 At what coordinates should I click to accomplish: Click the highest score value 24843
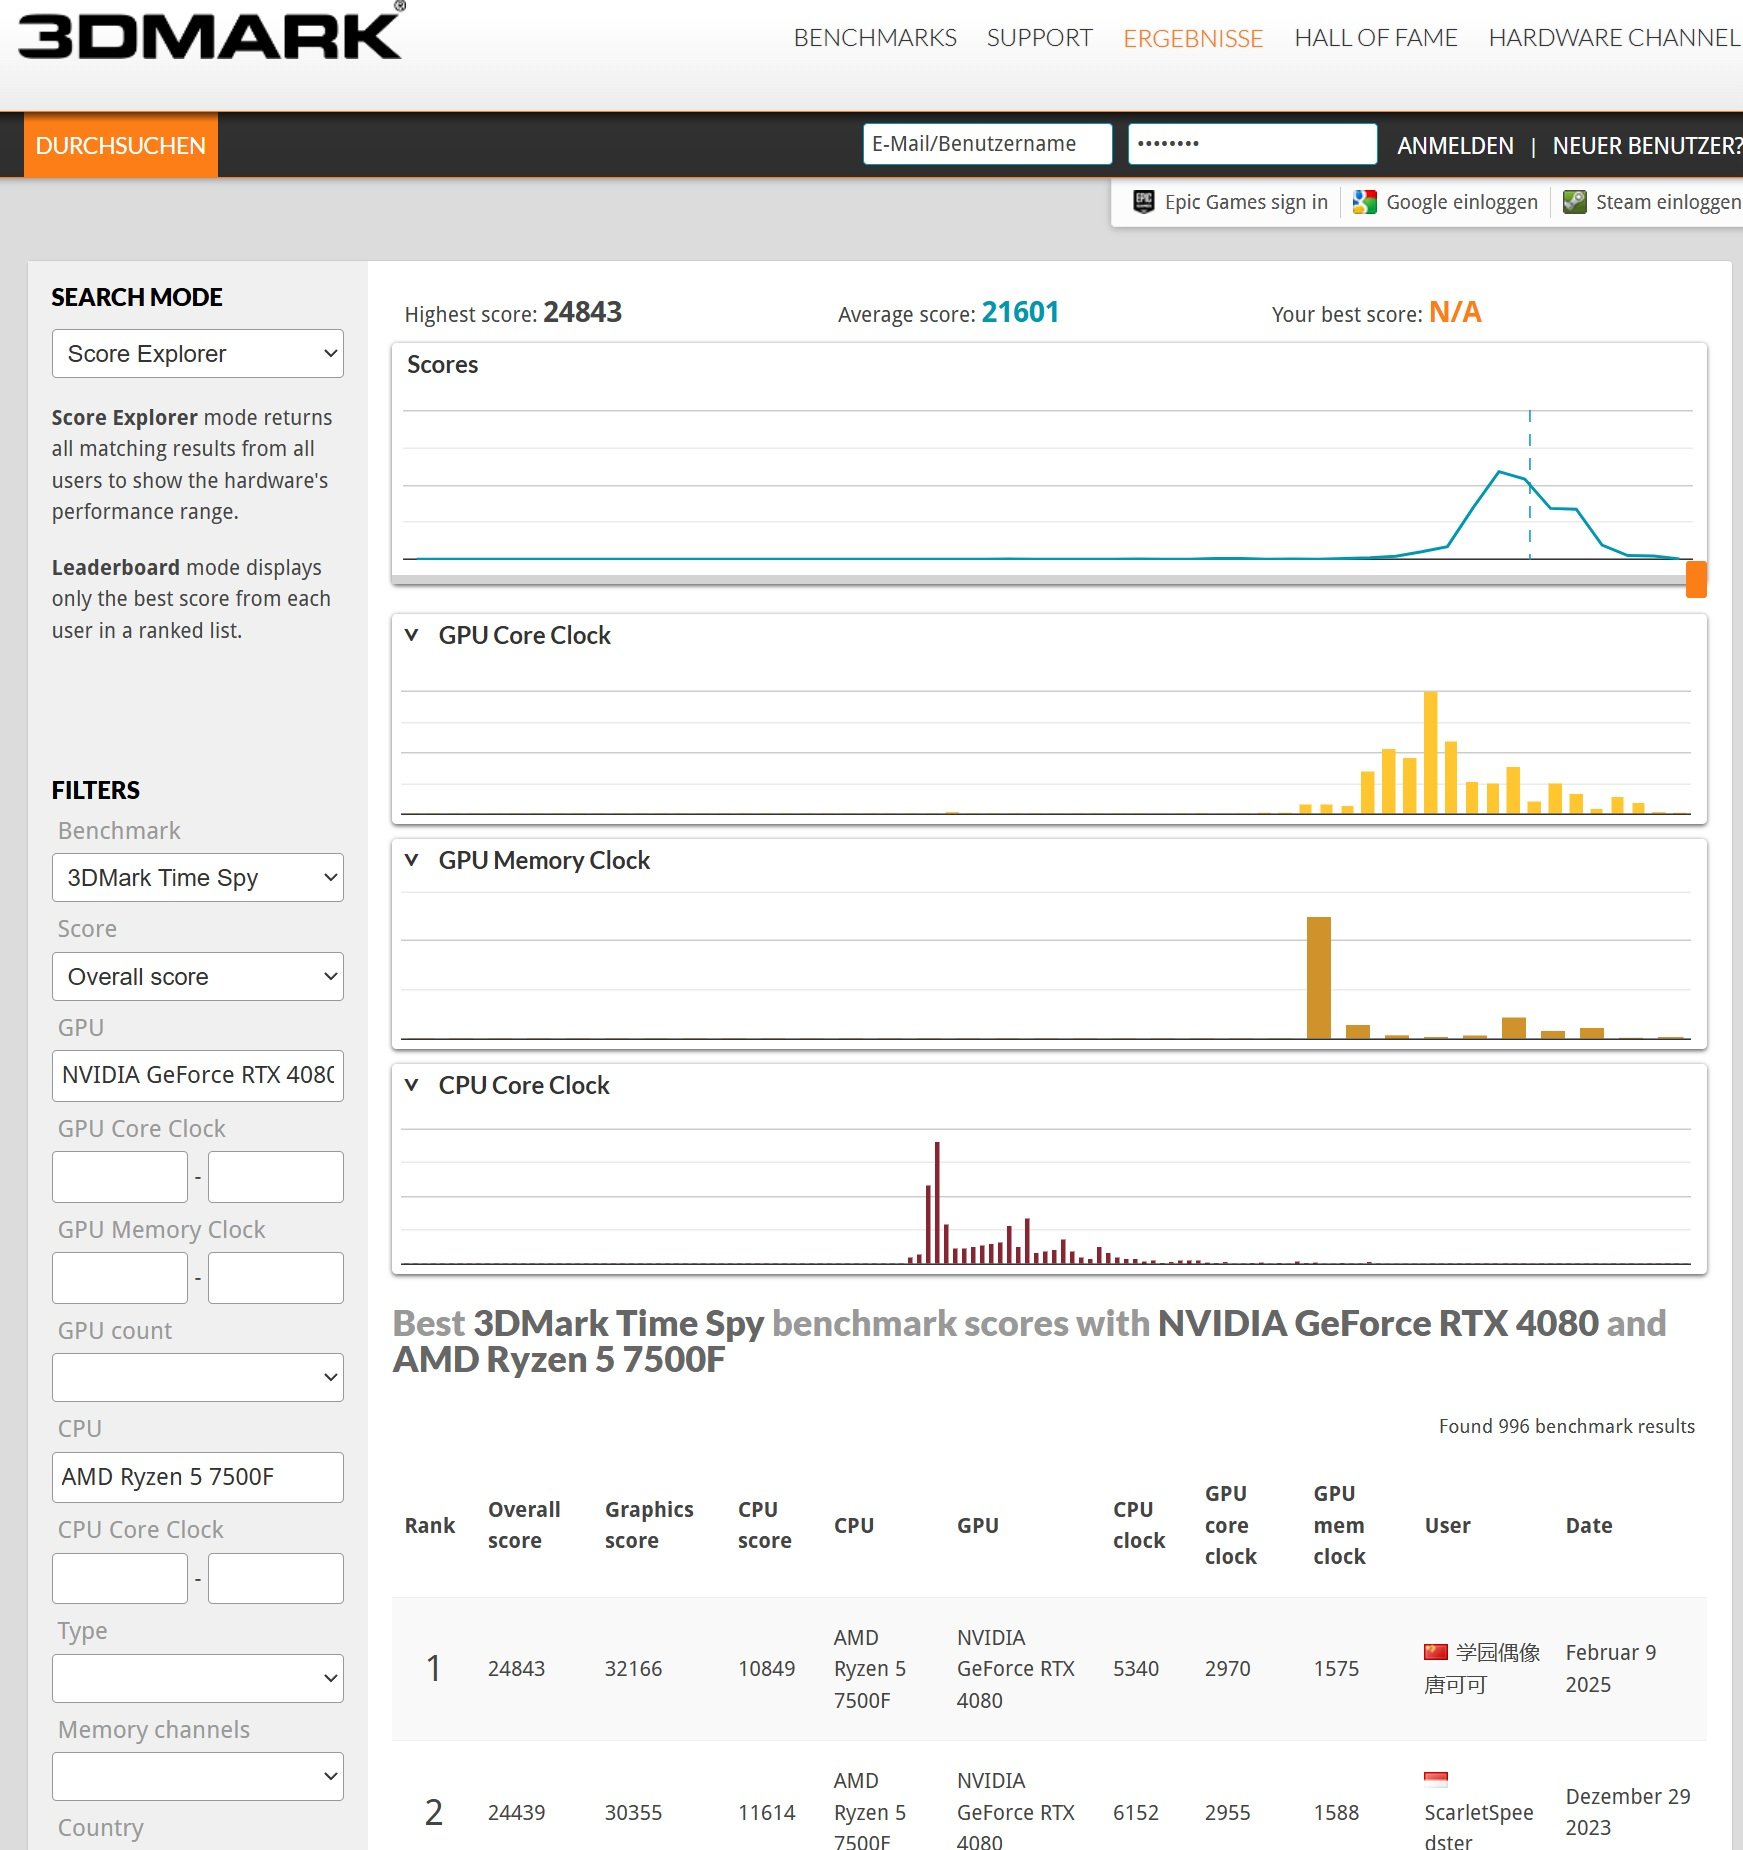click(582, 312)
